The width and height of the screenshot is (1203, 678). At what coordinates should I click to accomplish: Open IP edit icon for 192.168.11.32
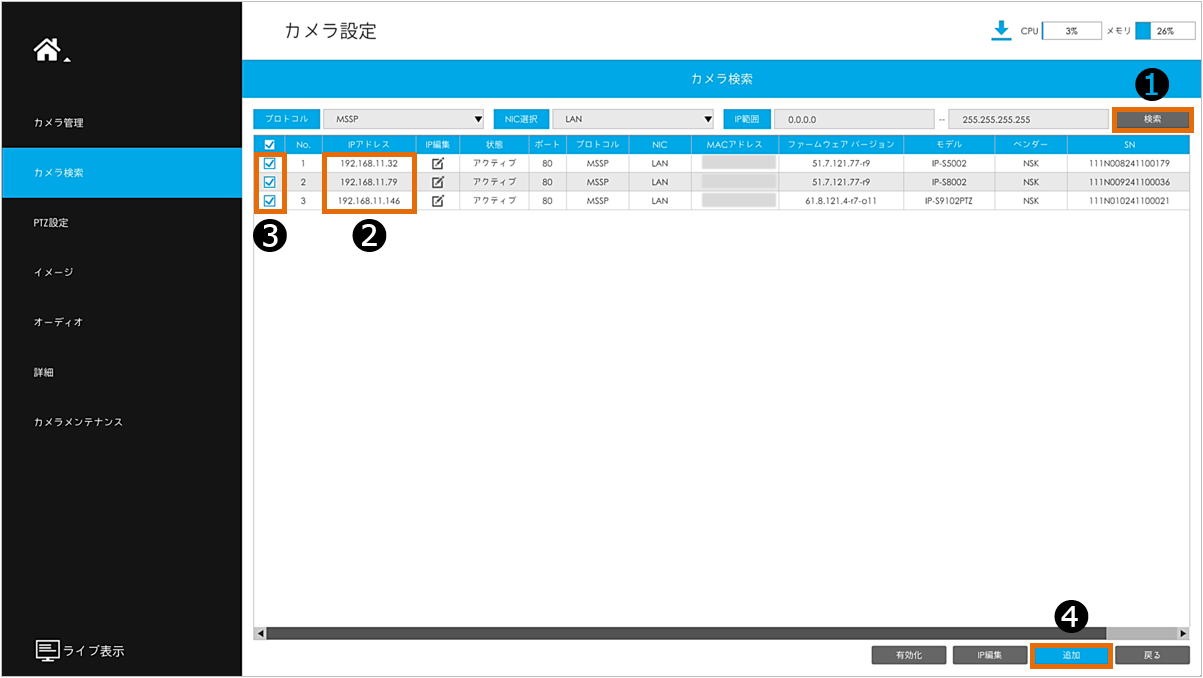(437, 163)
